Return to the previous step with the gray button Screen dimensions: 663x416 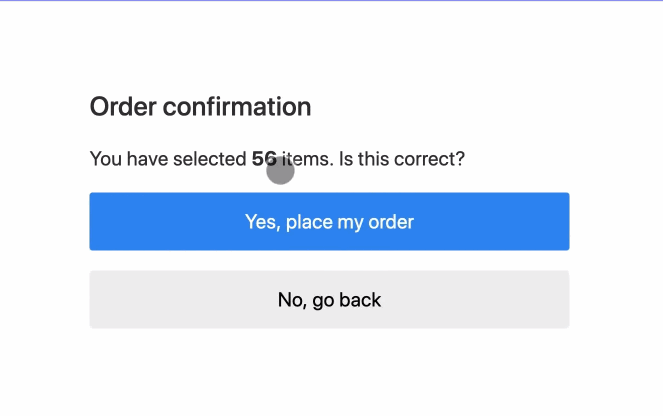329,299
